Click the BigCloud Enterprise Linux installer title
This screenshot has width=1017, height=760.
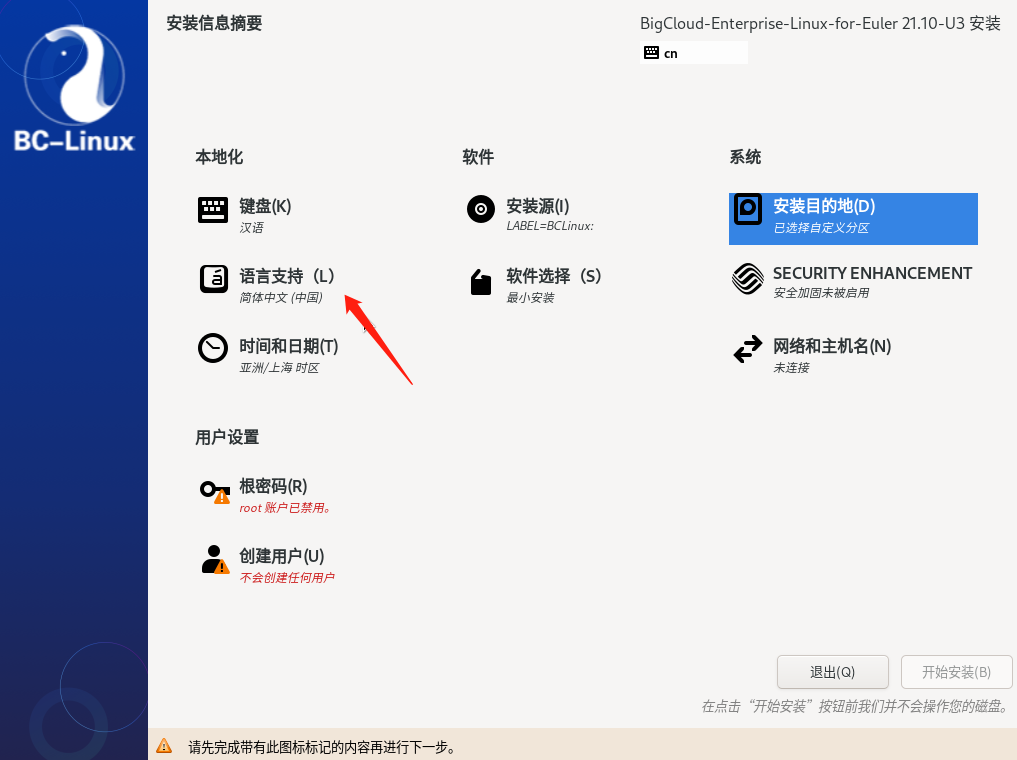pos(820,23)
